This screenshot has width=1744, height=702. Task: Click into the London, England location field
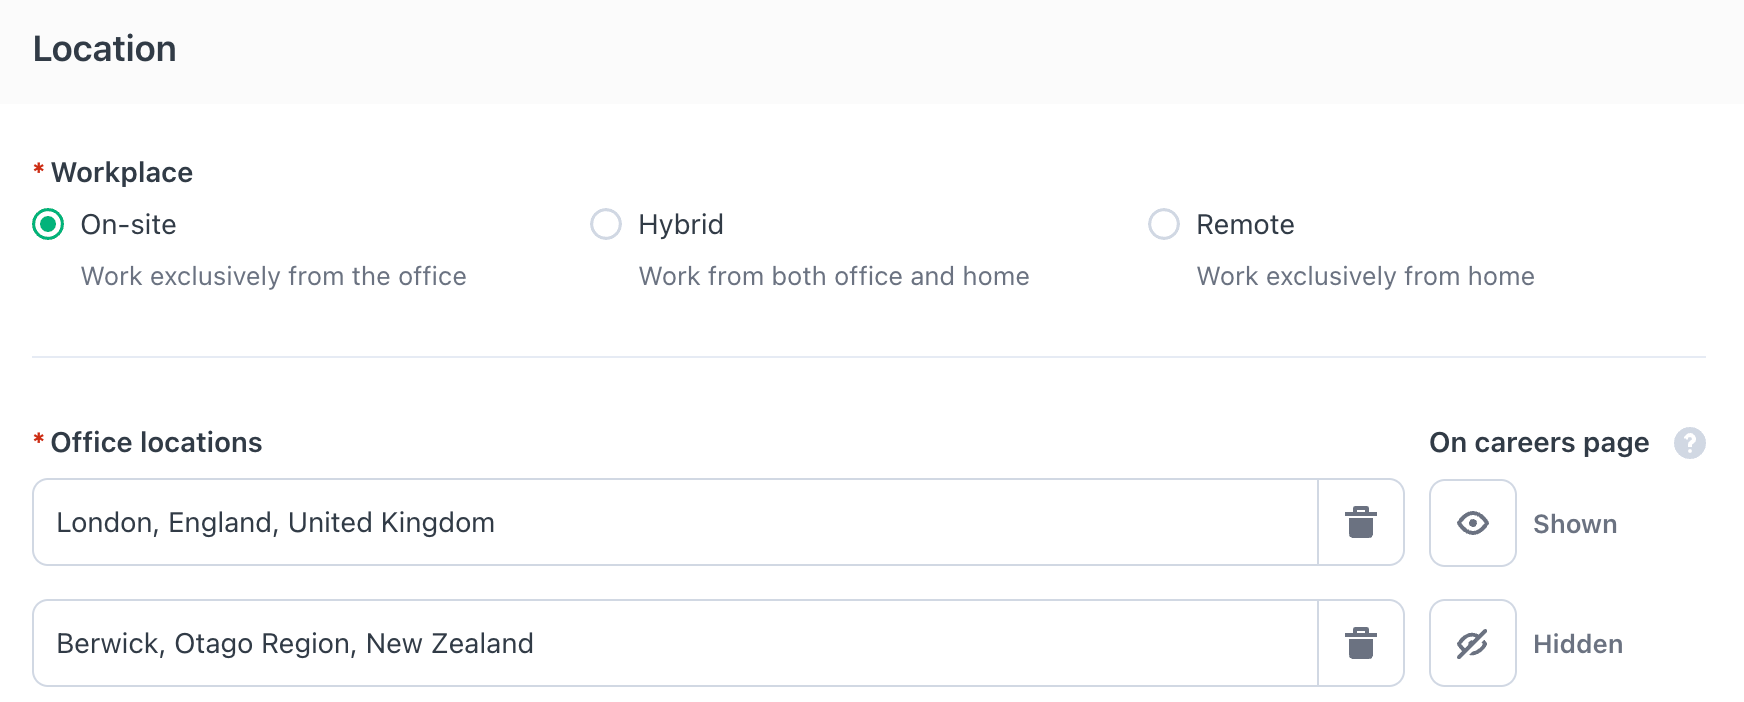pyautogui.click(x=675, y=522)
